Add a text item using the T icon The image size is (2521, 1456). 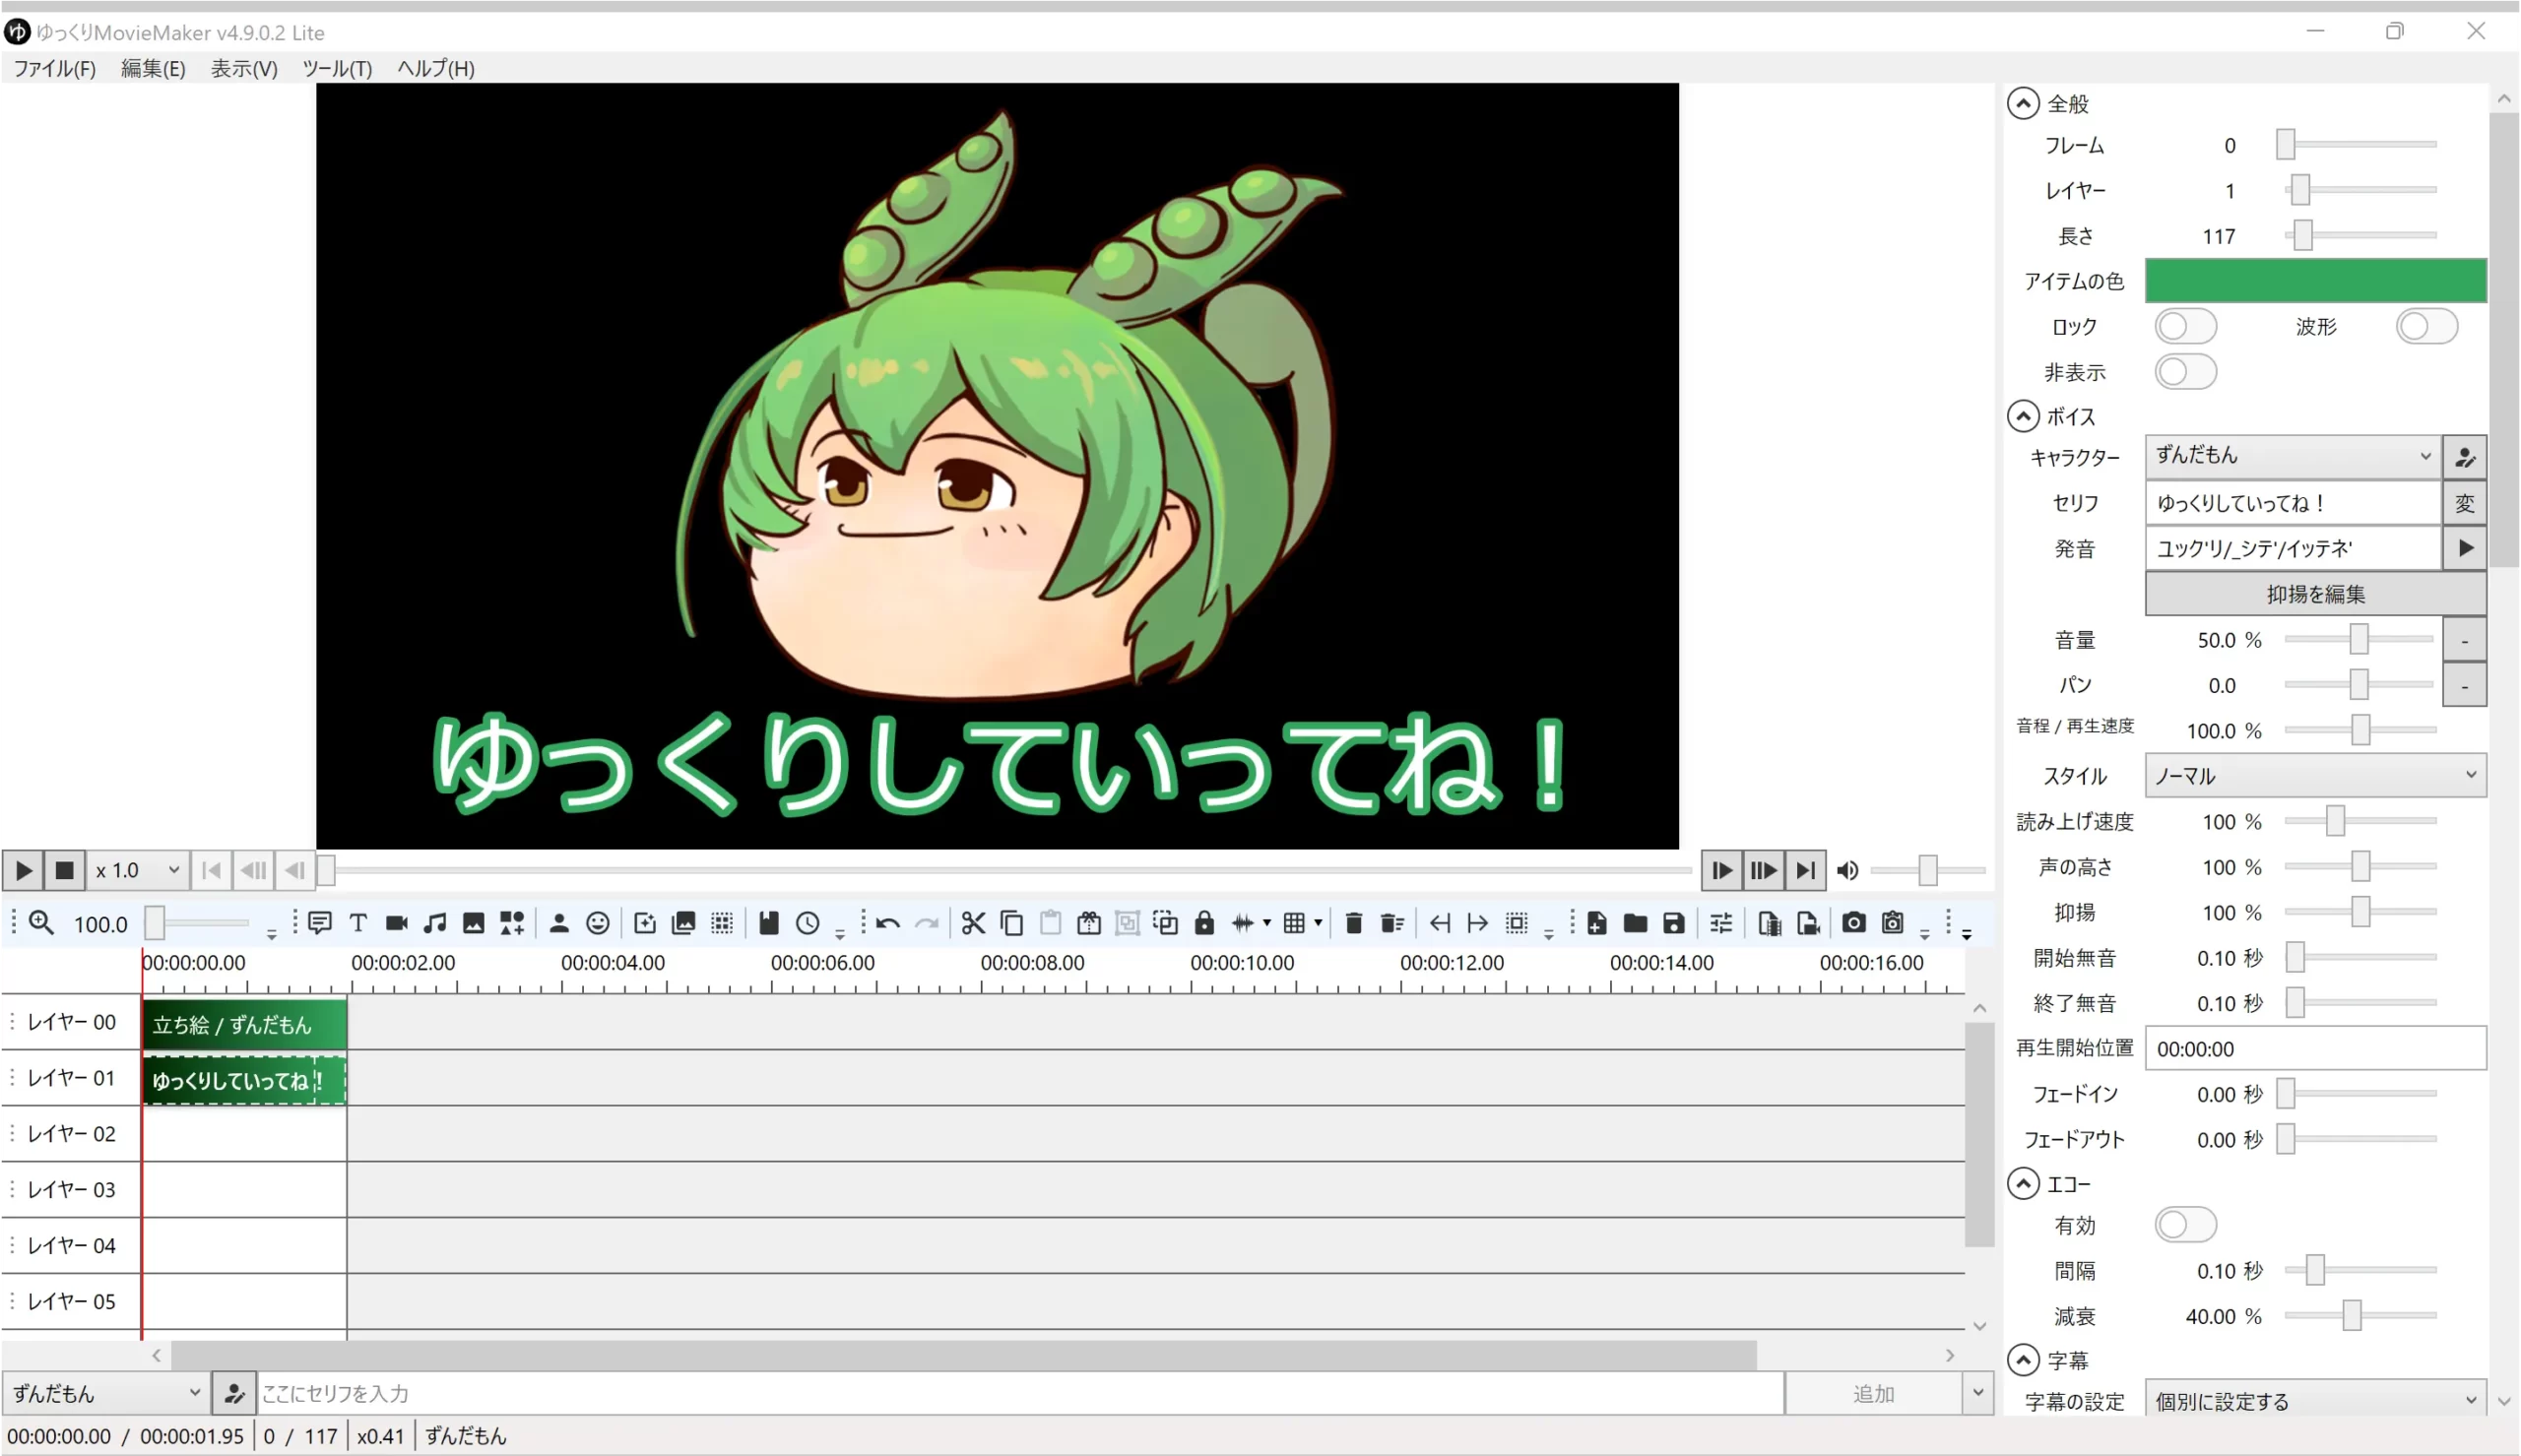point(358,923)
